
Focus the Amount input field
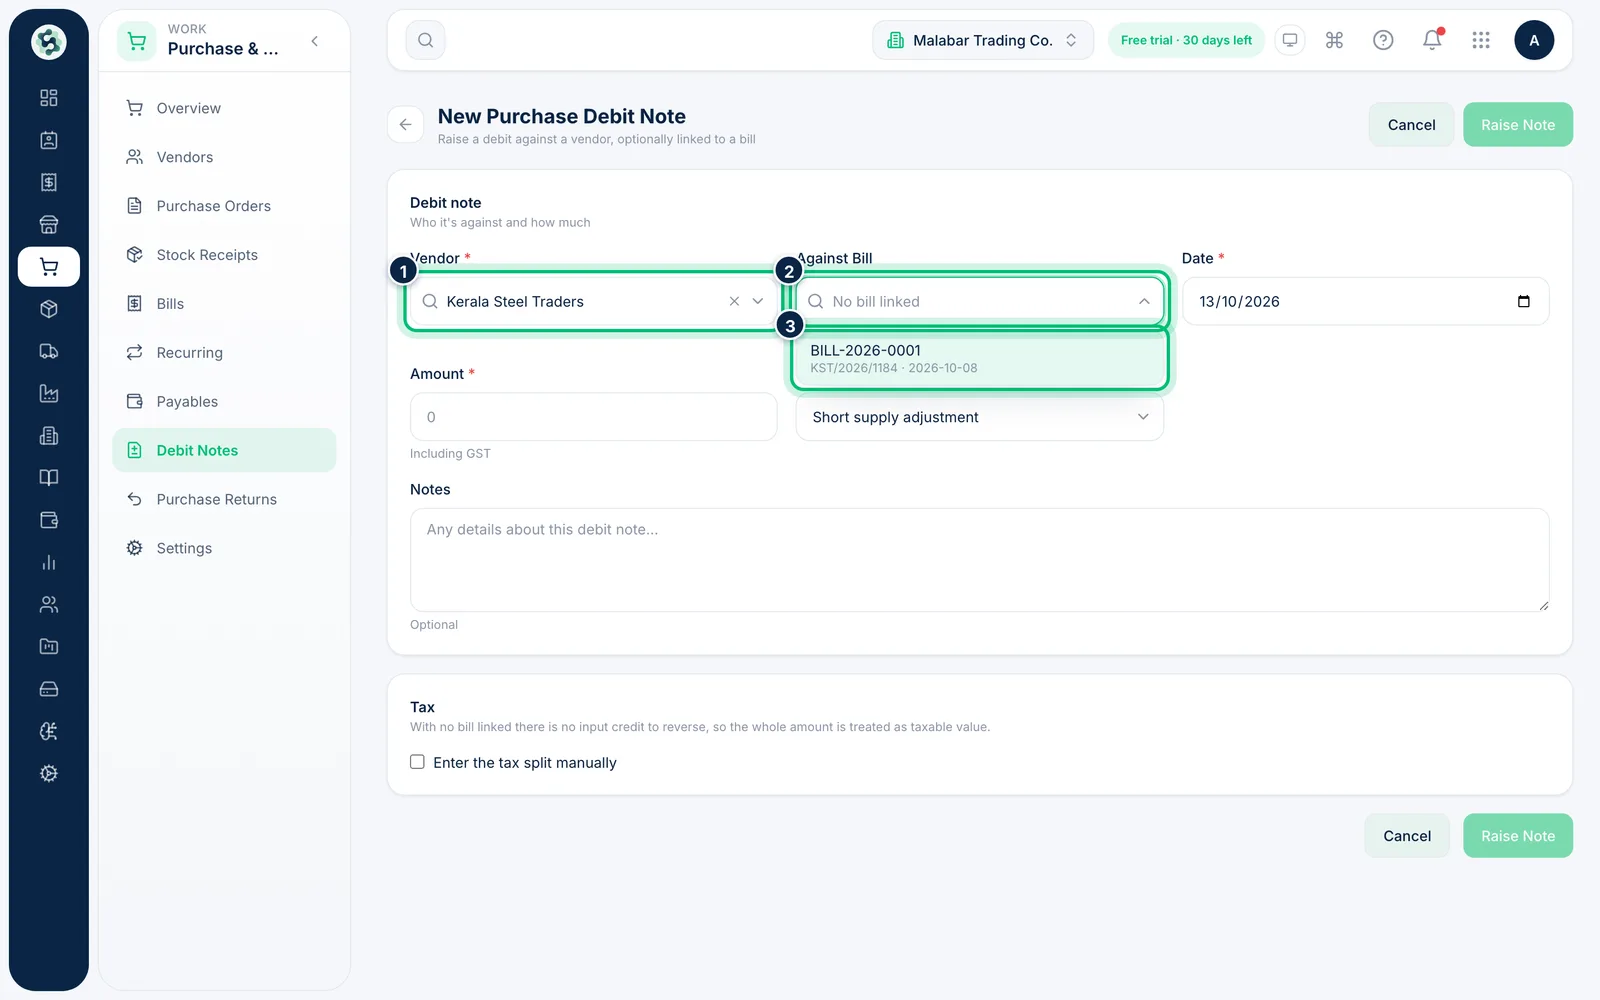pos(593,417)
